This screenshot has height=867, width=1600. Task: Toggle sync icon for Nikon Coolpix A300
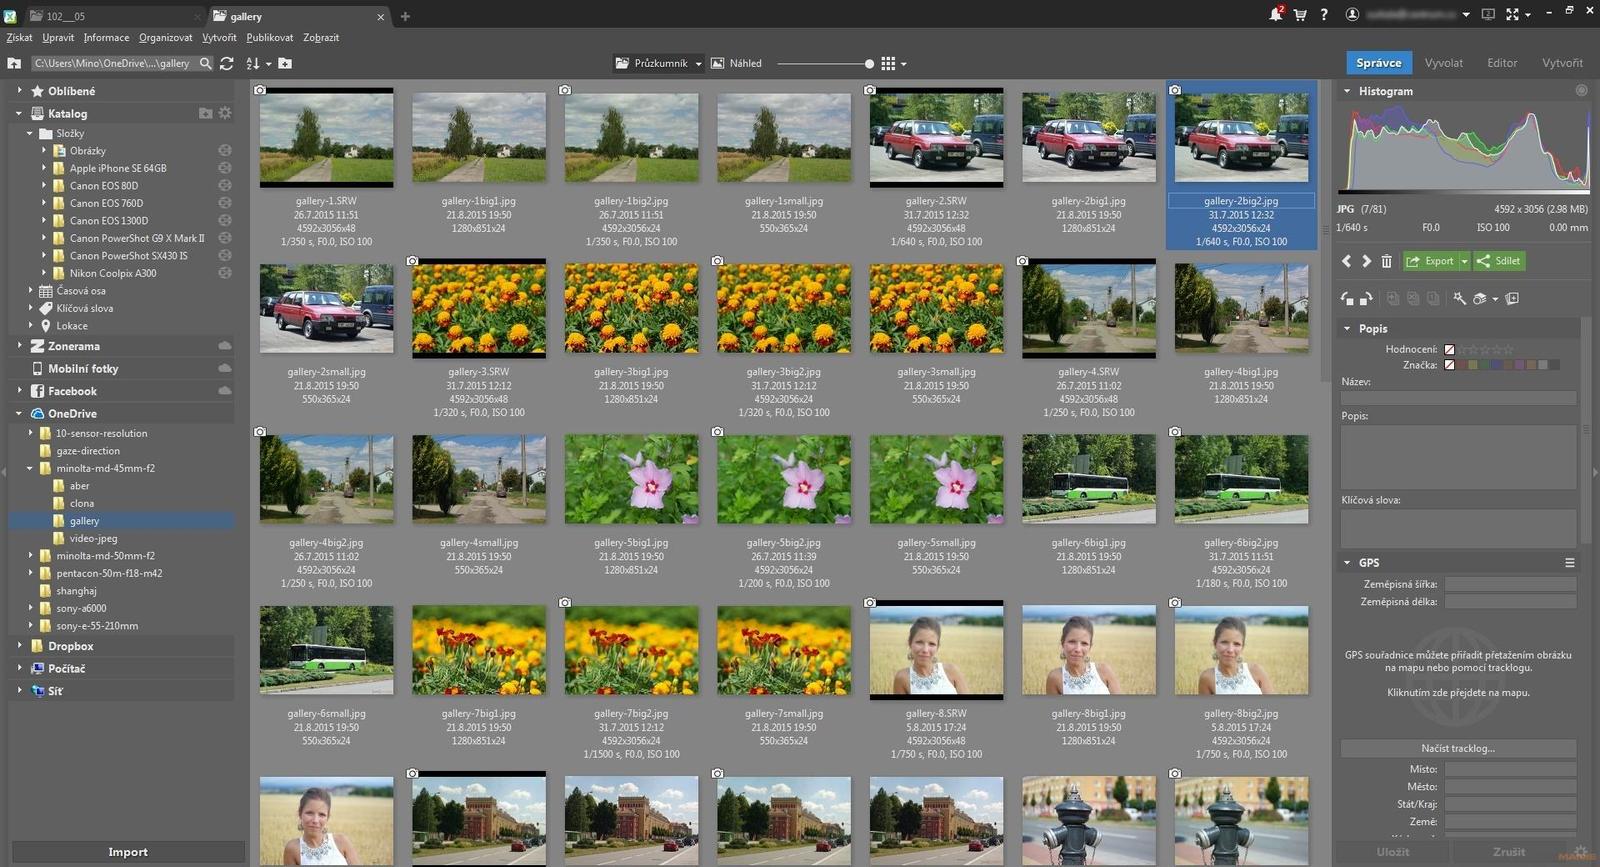click(x=225, y=272)
